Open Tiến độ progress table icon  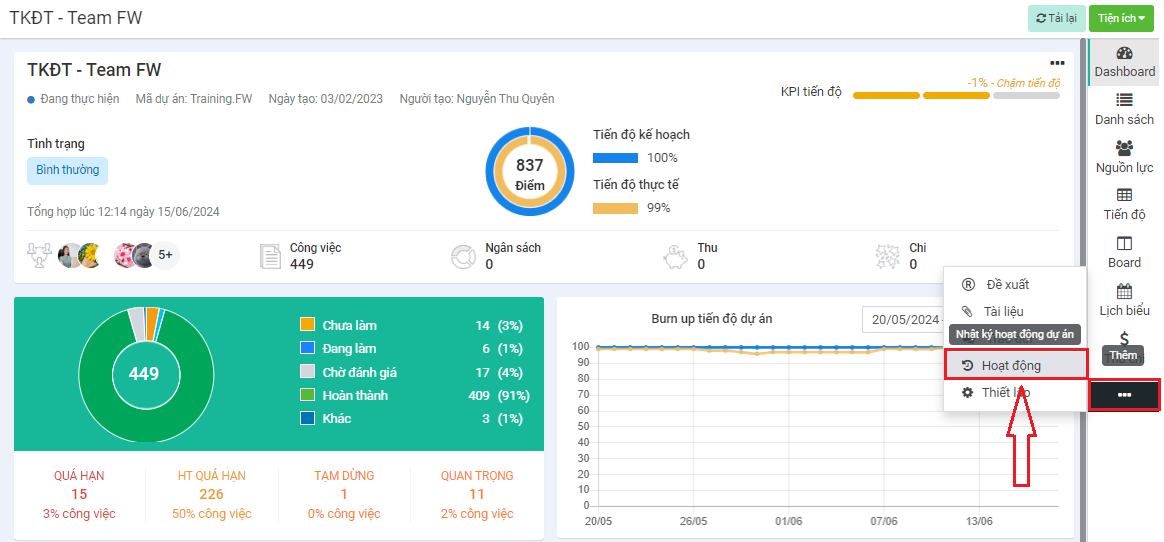1124,204
